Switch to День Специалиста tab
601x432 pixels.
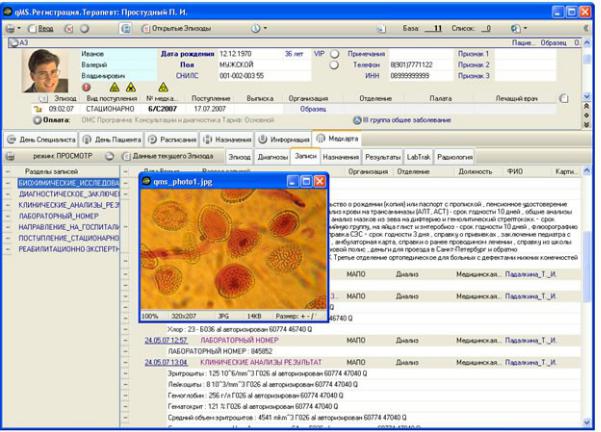[x=41, y=140]
